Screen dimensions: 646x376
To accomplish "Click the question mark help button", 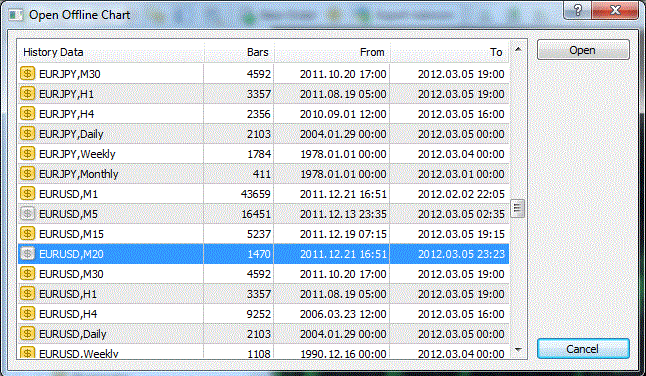I will 577,10.
